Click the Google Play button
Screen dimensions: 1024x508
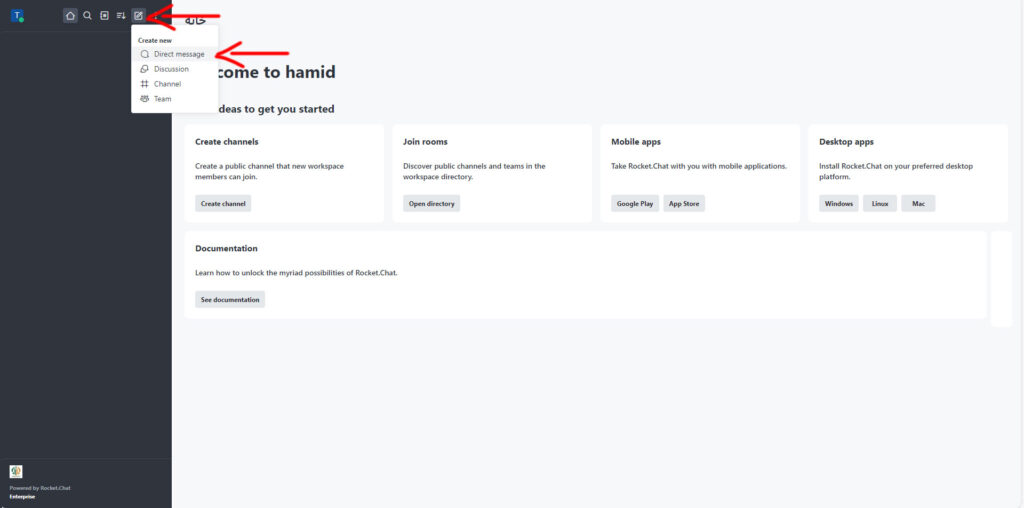(x=634, y=203)
